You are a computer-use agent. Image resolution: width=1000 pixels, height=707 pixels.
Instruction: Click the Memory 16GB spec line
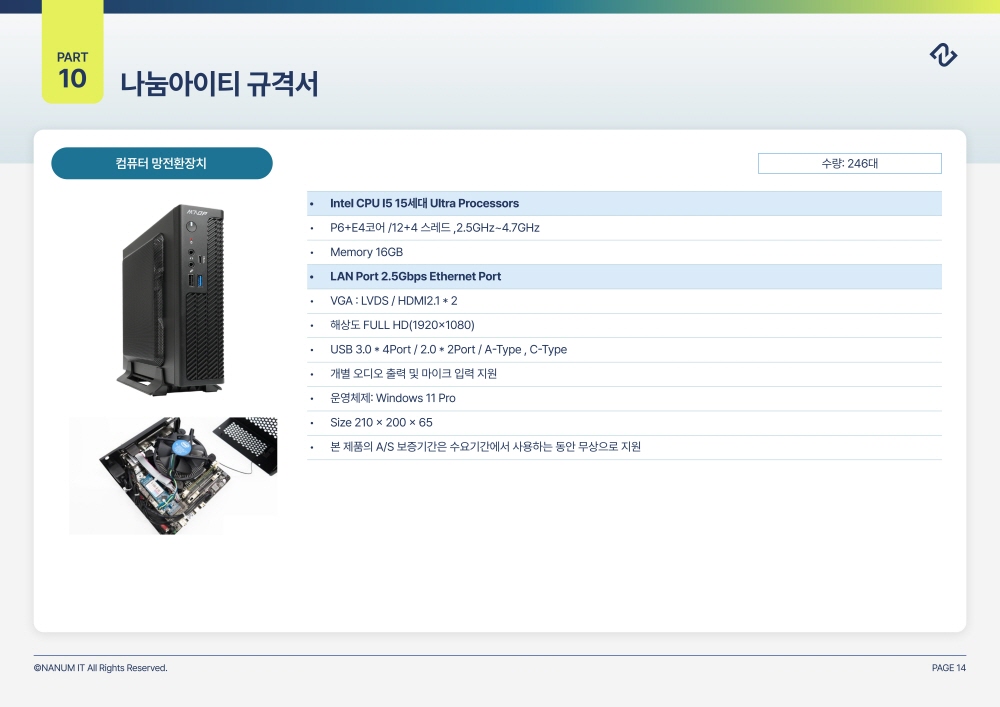366,252
